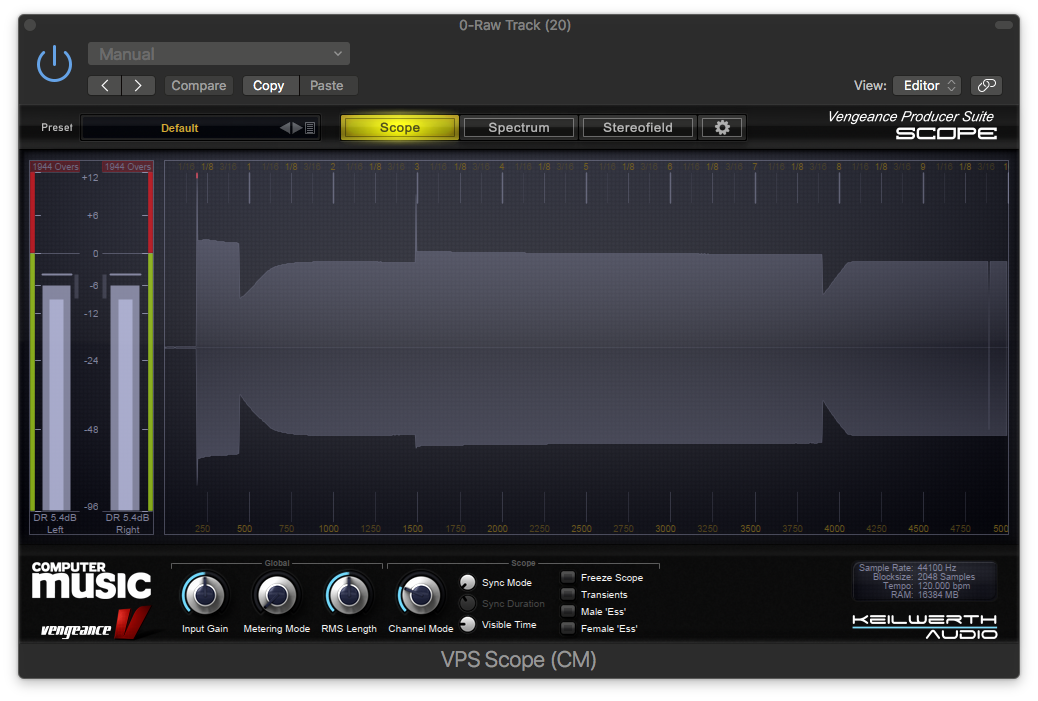Open the preset list menu icon
The width and height of the screenshot is (1038, 701).
click(310, 128)
